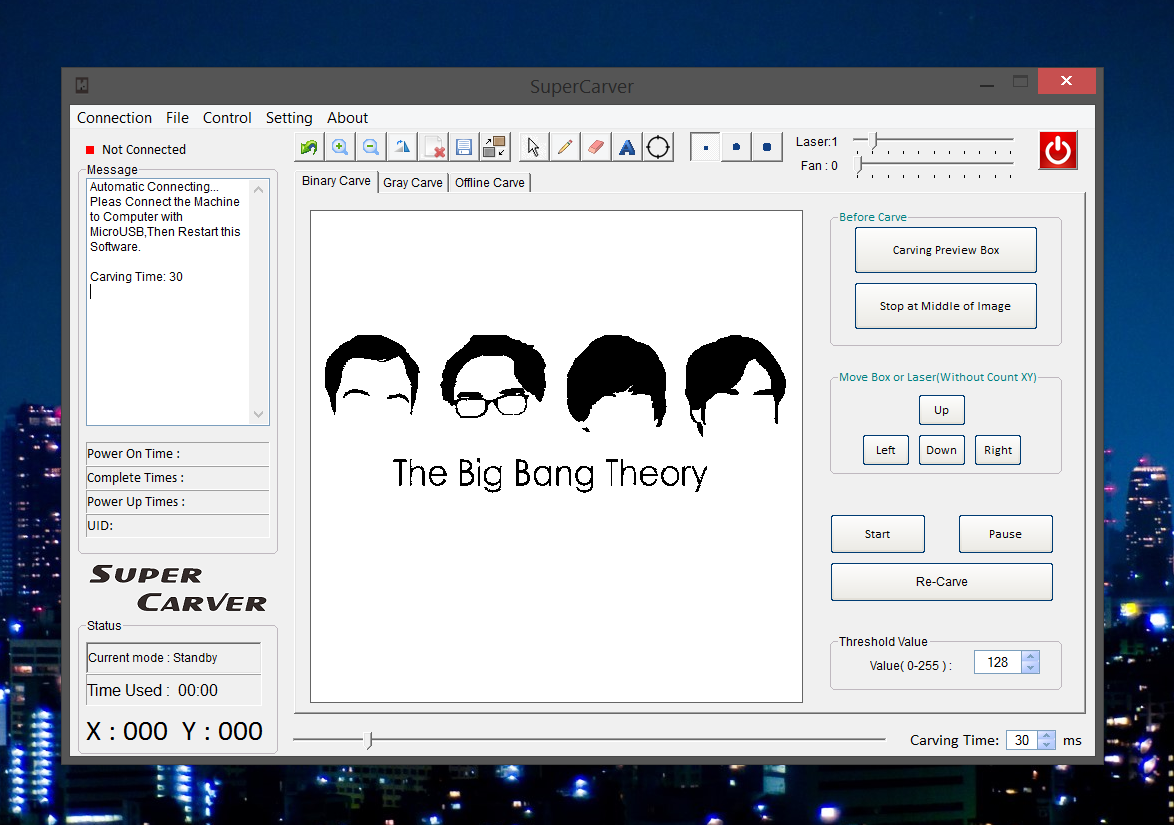
Task: Click Message box scroll down arrow
Action: click(258, 414)
